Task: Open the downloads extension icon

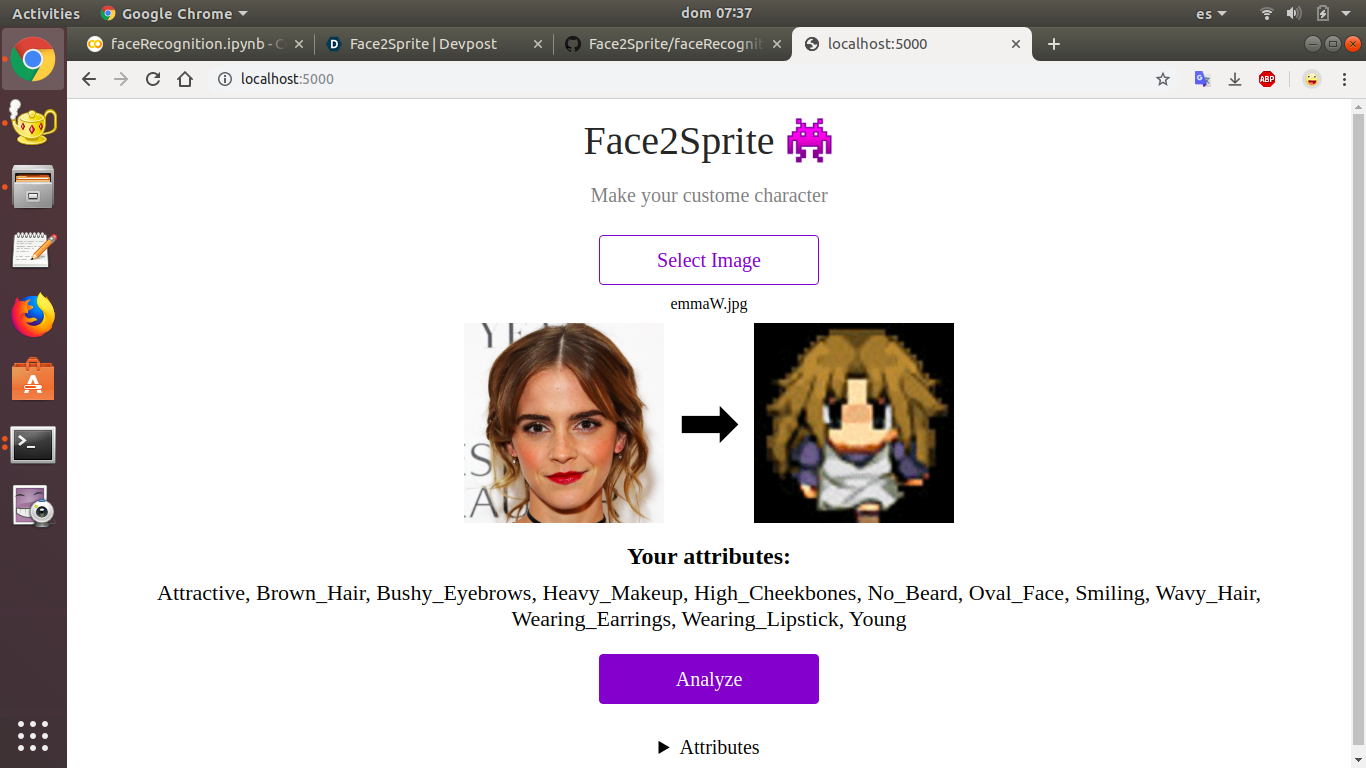Action: (1235, 79)
